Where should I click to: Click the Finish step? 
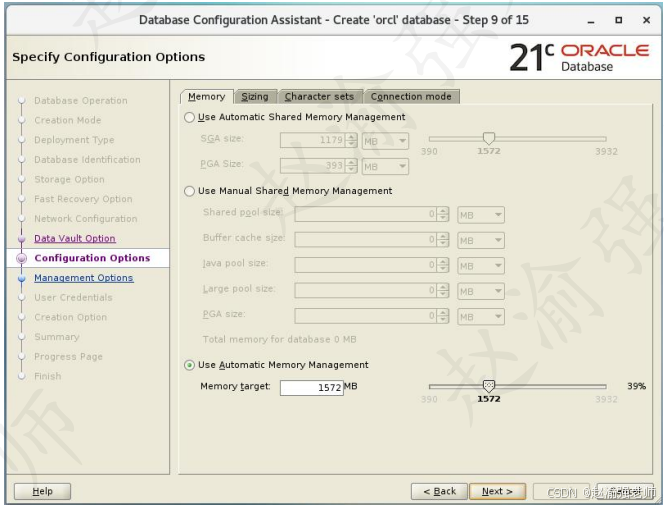[48, 376]
